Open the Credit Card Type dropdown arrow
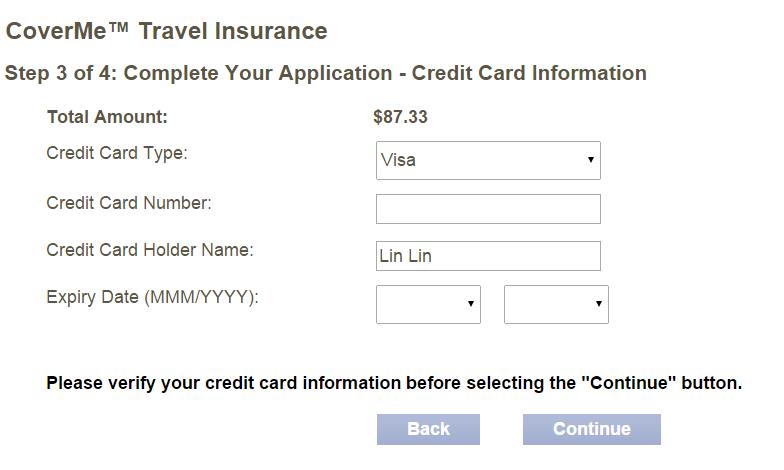The width and height of the screenshot is (784, 470). point(590,160)
